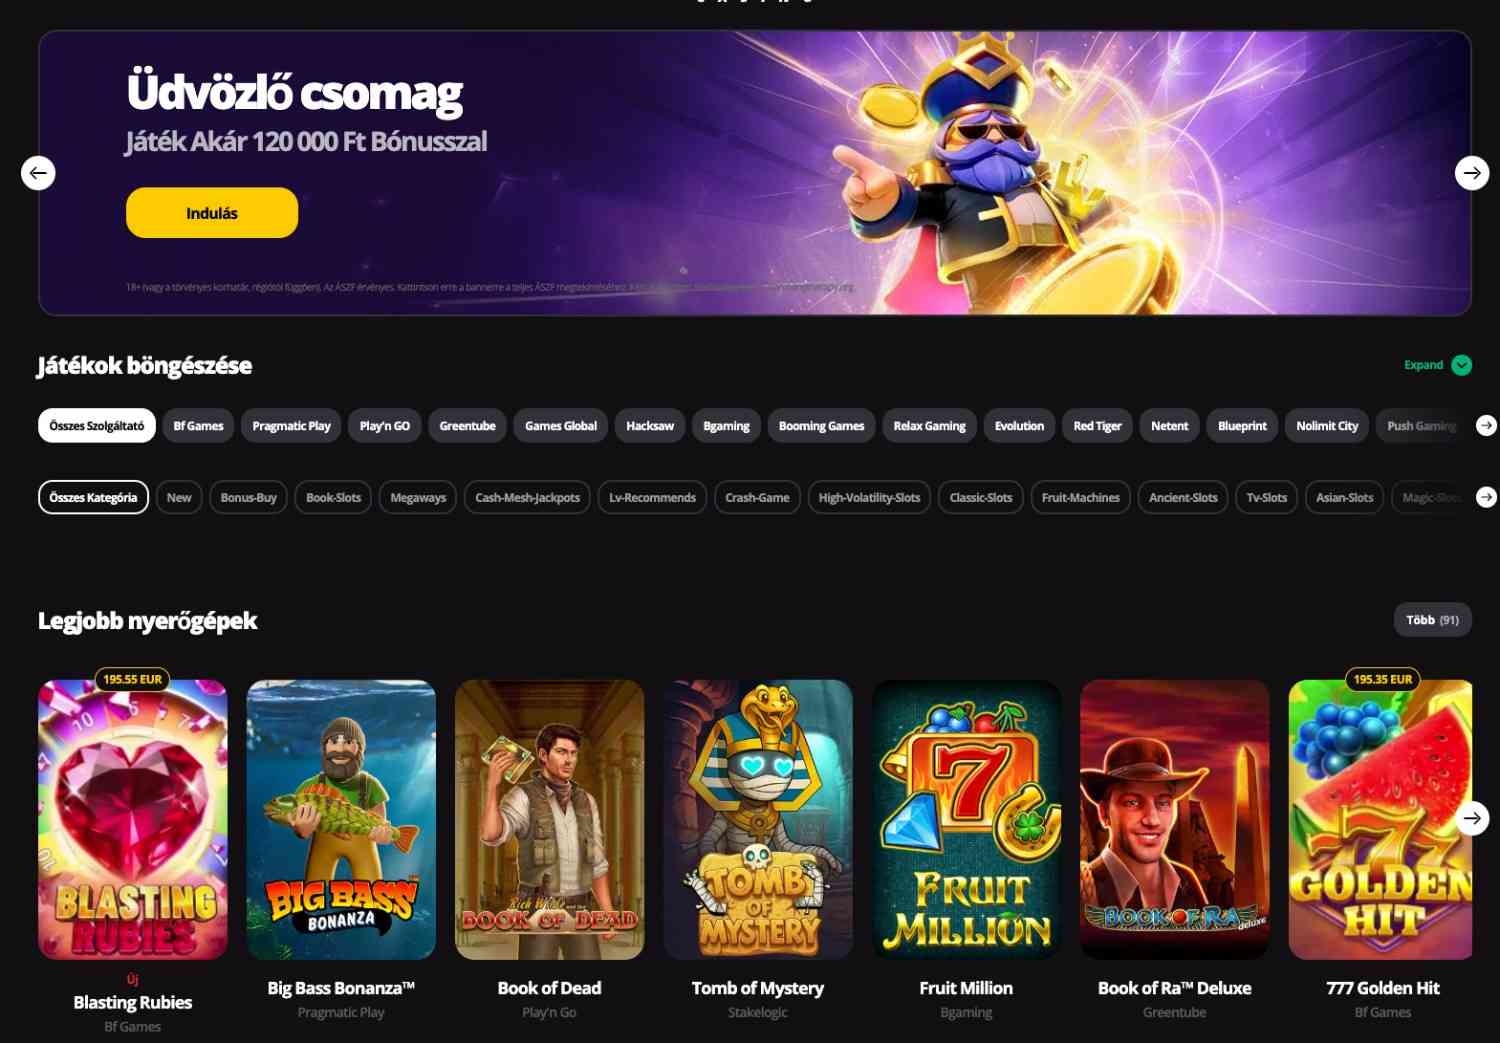
Task: Go to previous banner slide arrow
Action: click(x=38, y=173)
